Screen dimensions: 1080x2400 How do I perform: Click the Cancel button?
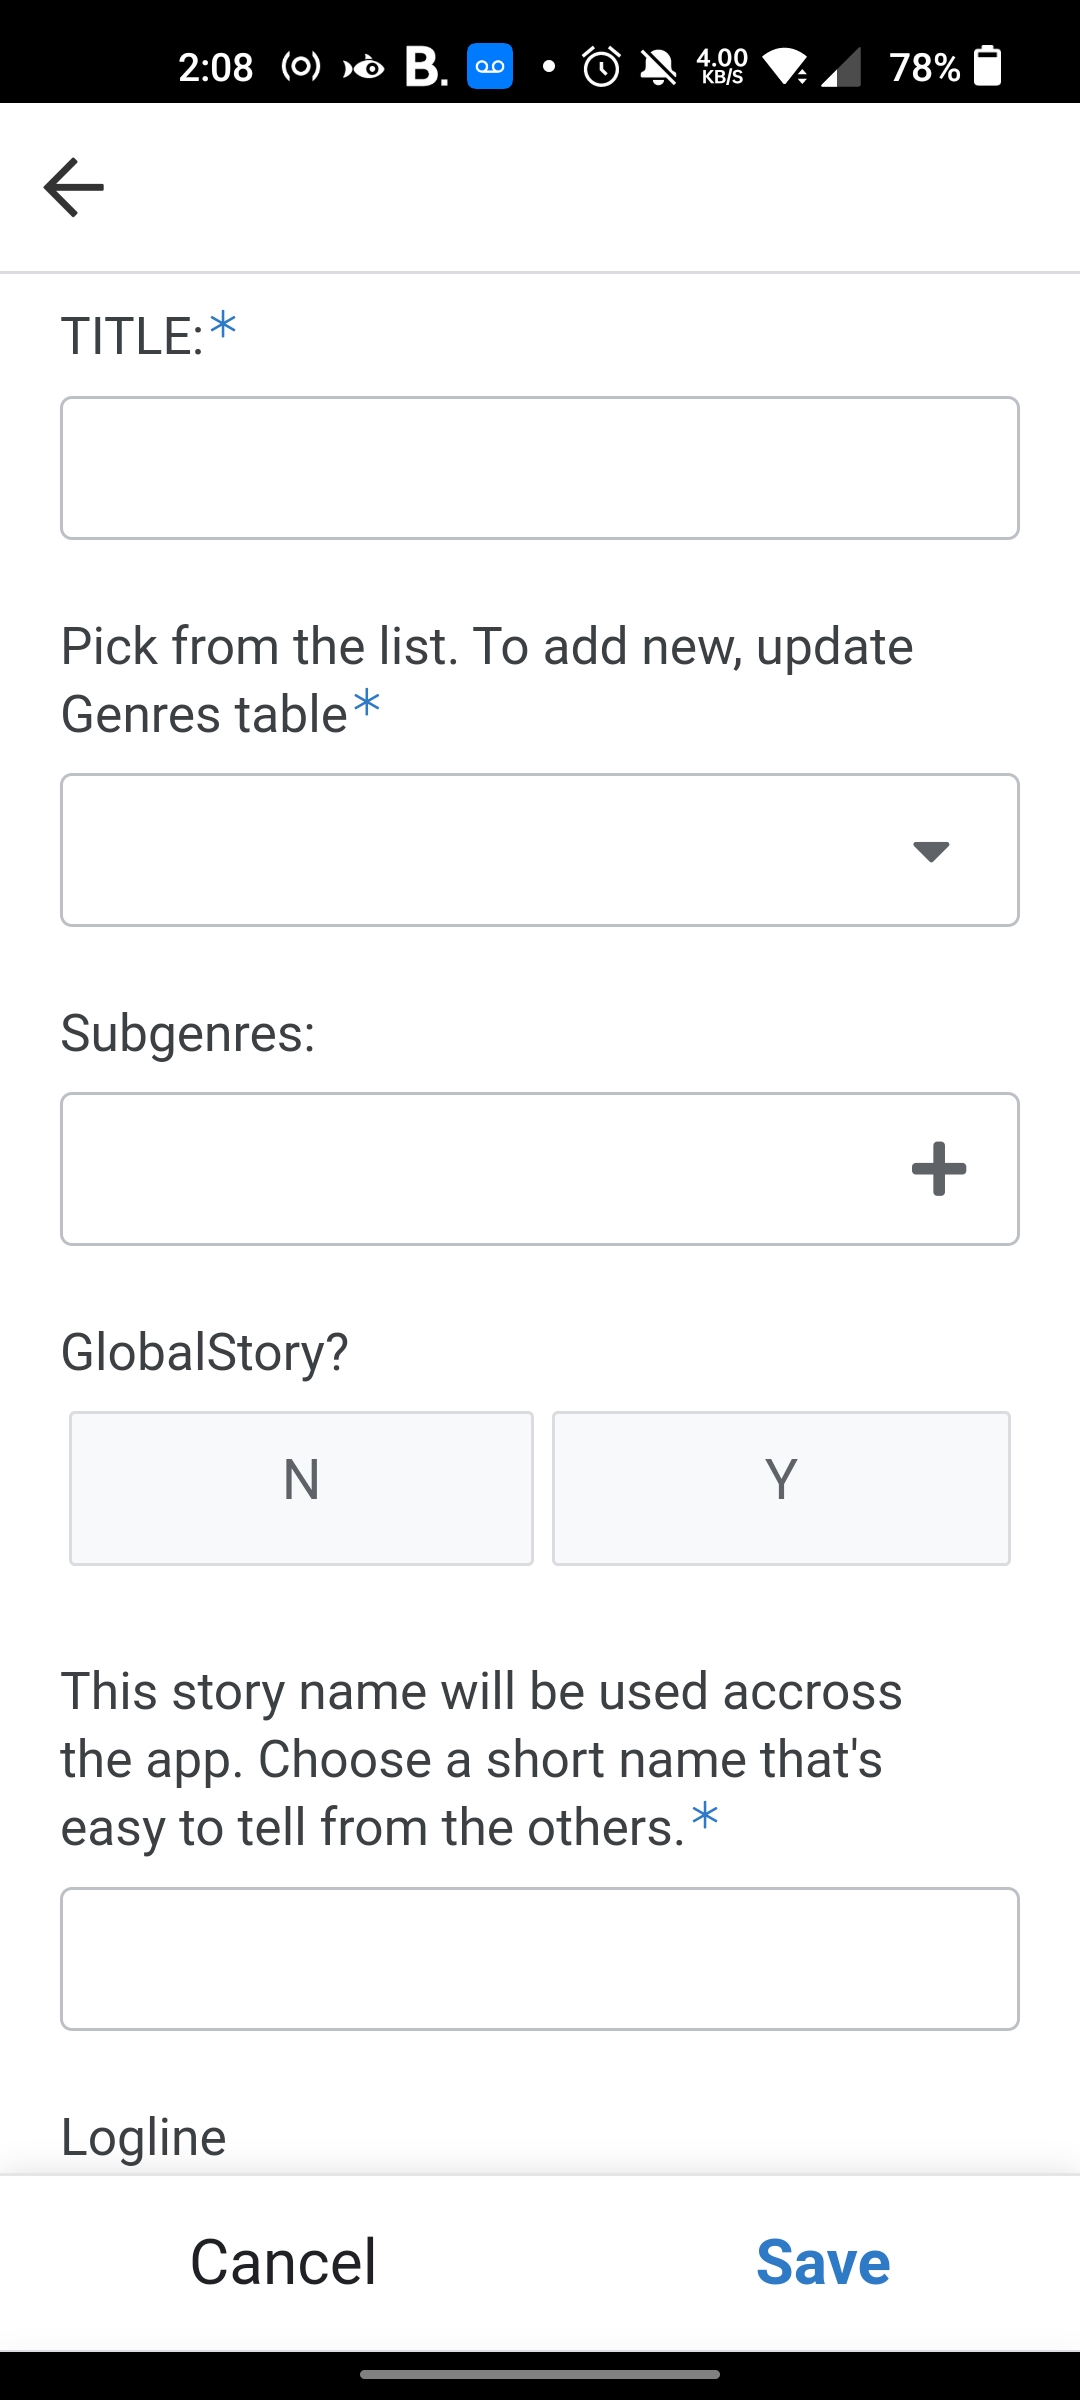283,2262
